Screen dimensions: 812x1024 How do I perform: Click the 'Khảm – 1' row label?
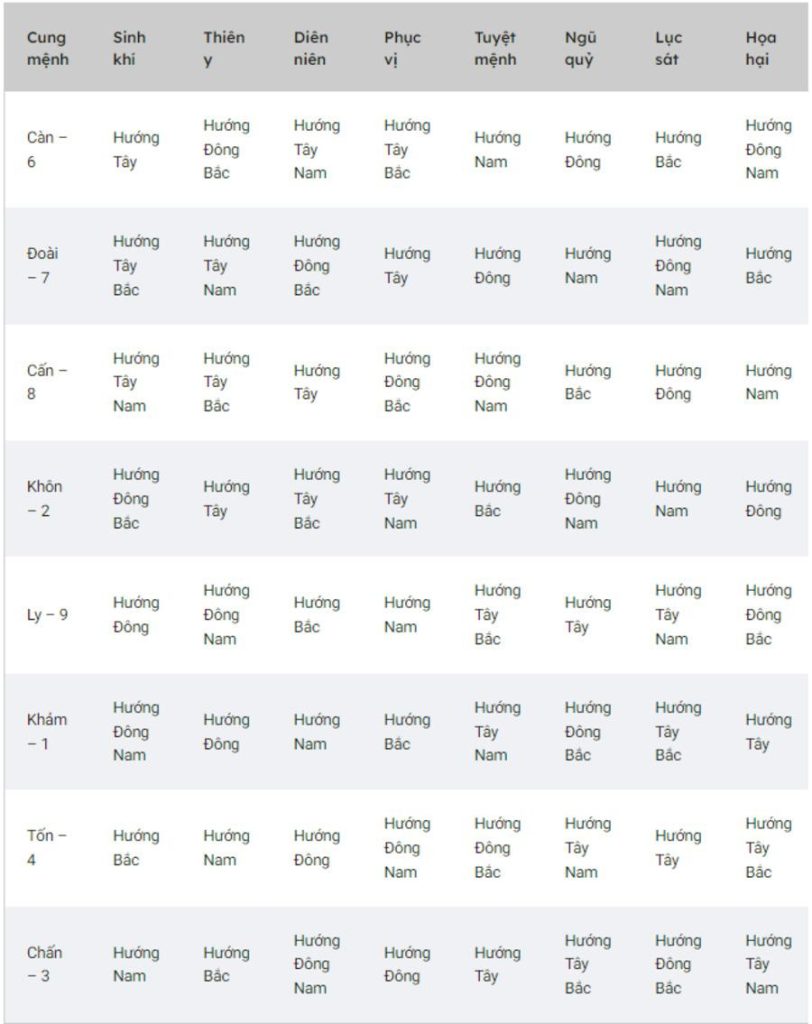pyautogui.click(x=46, y=731)
